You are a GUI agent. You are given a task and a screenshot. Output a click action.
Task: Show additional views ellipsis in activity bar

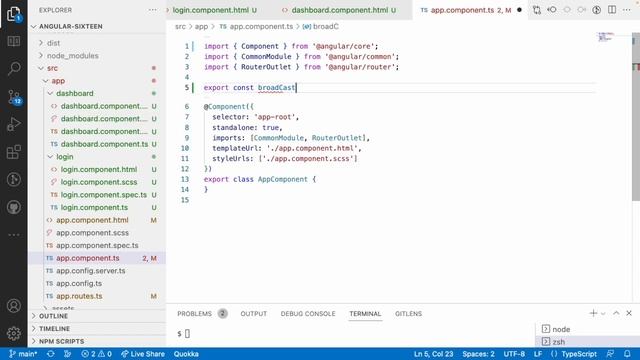click(14, 235)
